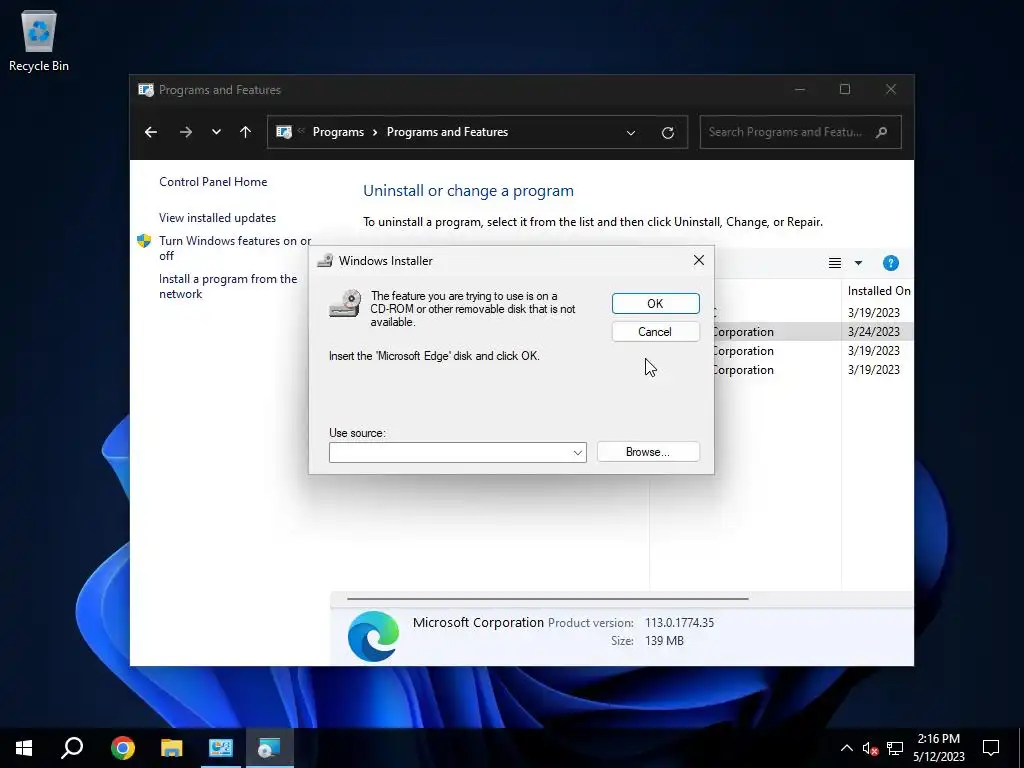Expand the address bar history dropdown
The width and height of the screenshot is (1024, 768).
pyautogui.click(x=631, y=133)
